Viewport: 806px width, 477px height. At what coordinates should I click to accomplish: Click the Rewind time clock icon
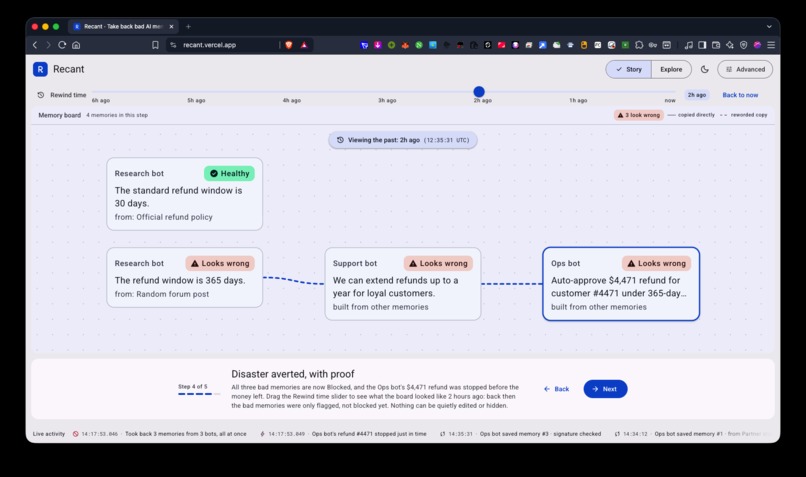point(41,95)
